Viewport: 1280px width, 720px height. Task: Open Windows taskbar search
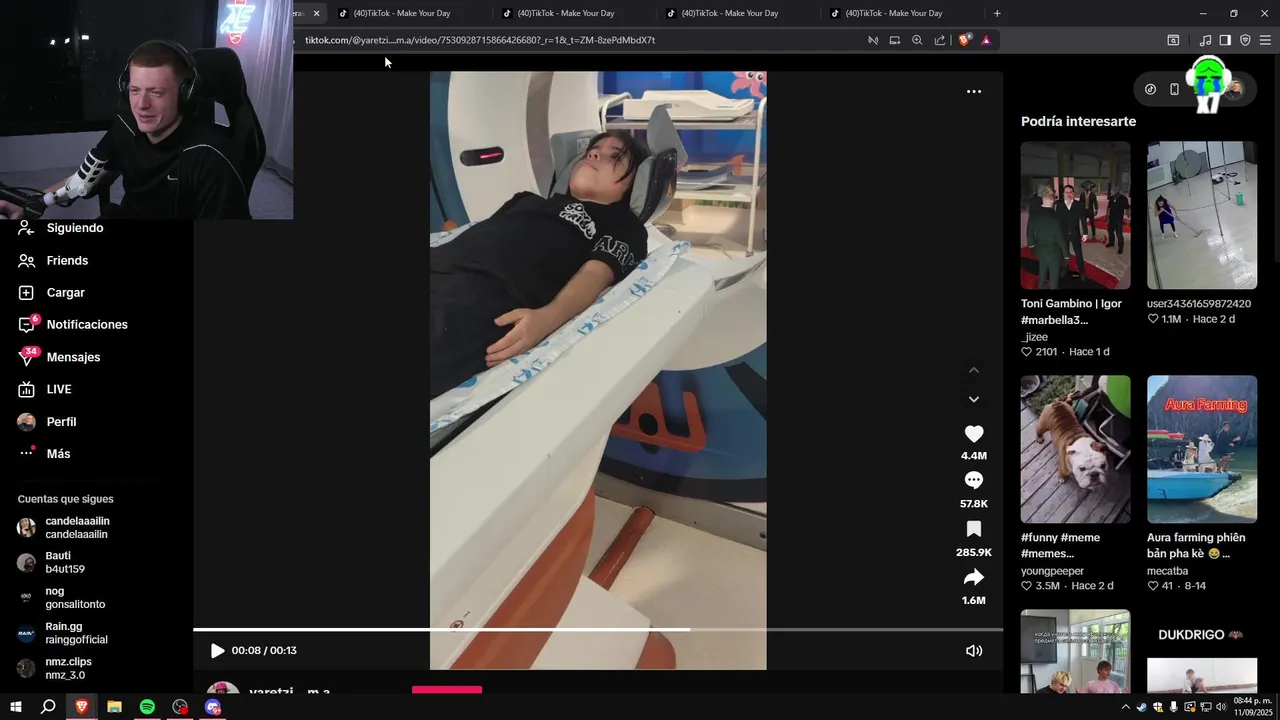48,707
